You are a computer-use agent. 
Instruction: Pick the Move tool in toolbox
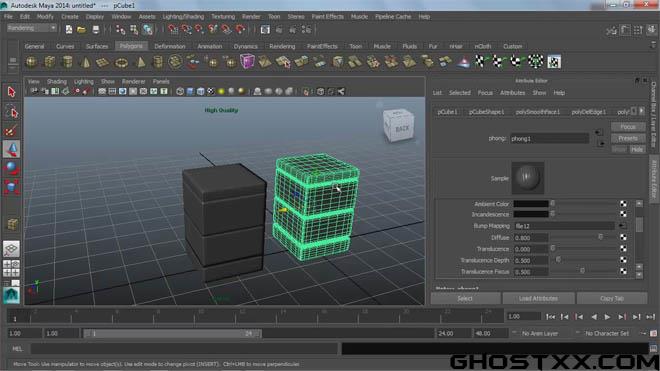[11, 149]
